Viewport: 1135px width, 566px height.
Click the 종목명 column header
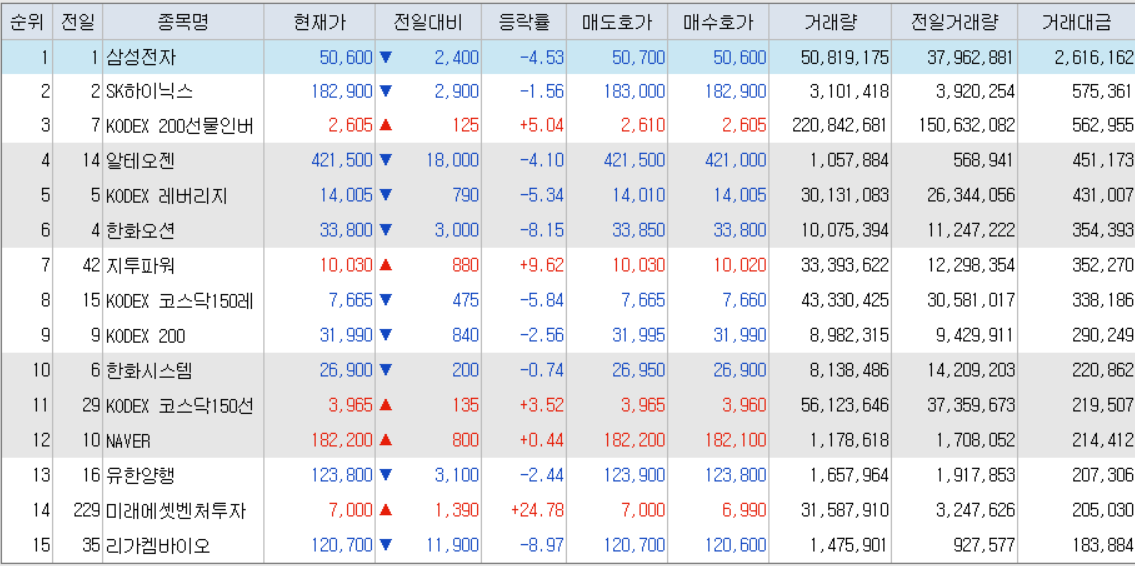pyautogui.click(x=182, y=22)
